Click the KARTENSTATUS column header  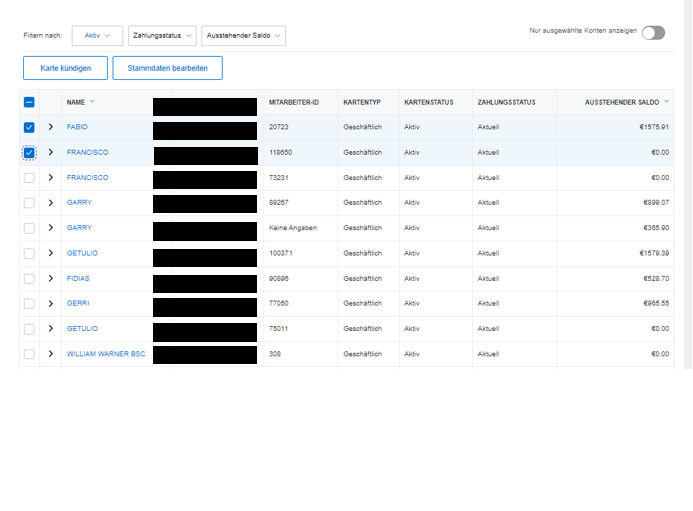coord(429,102)
